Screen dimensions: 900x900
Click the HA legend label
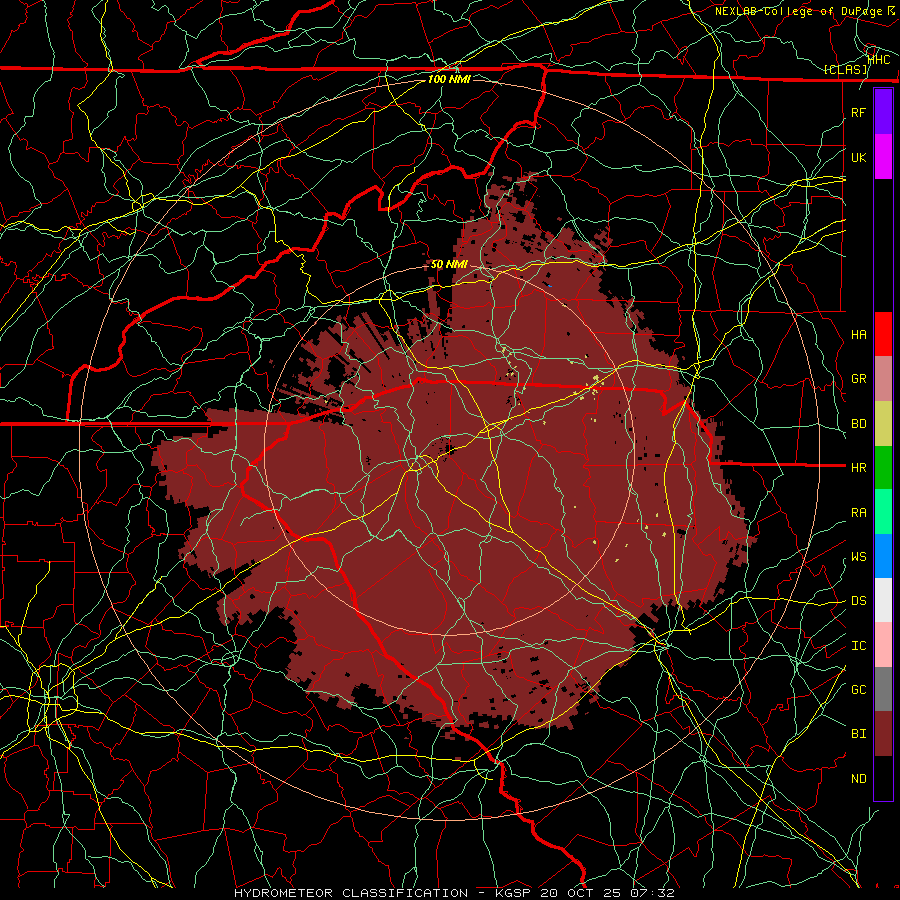tap(859, 334)
